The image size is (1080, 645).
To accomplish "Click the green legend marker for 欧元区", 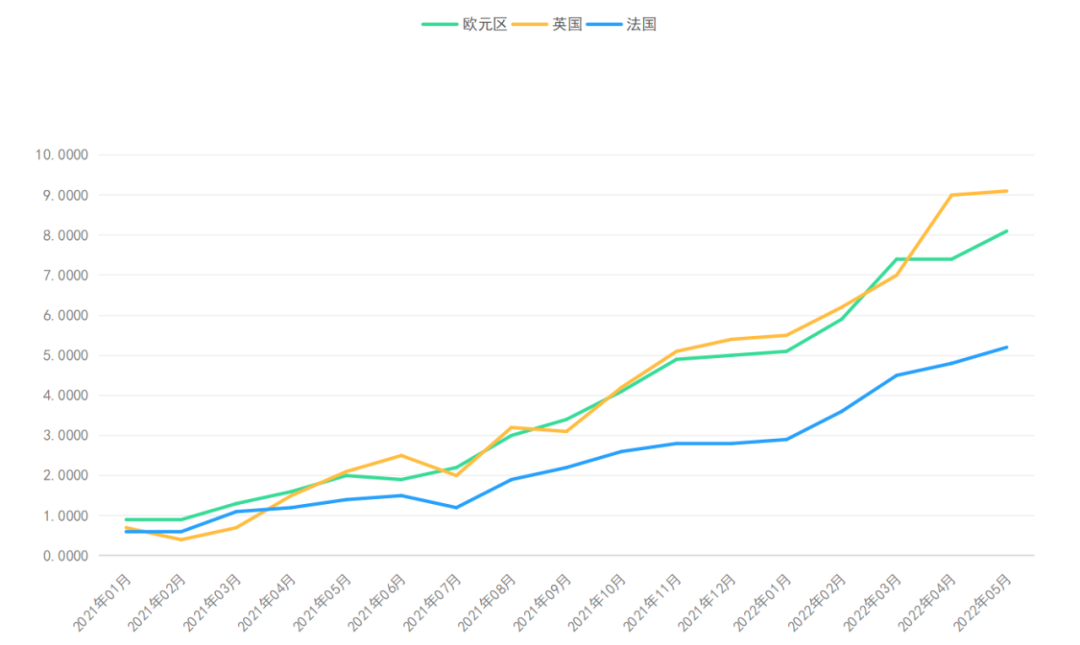I will [x=439, y=24].
